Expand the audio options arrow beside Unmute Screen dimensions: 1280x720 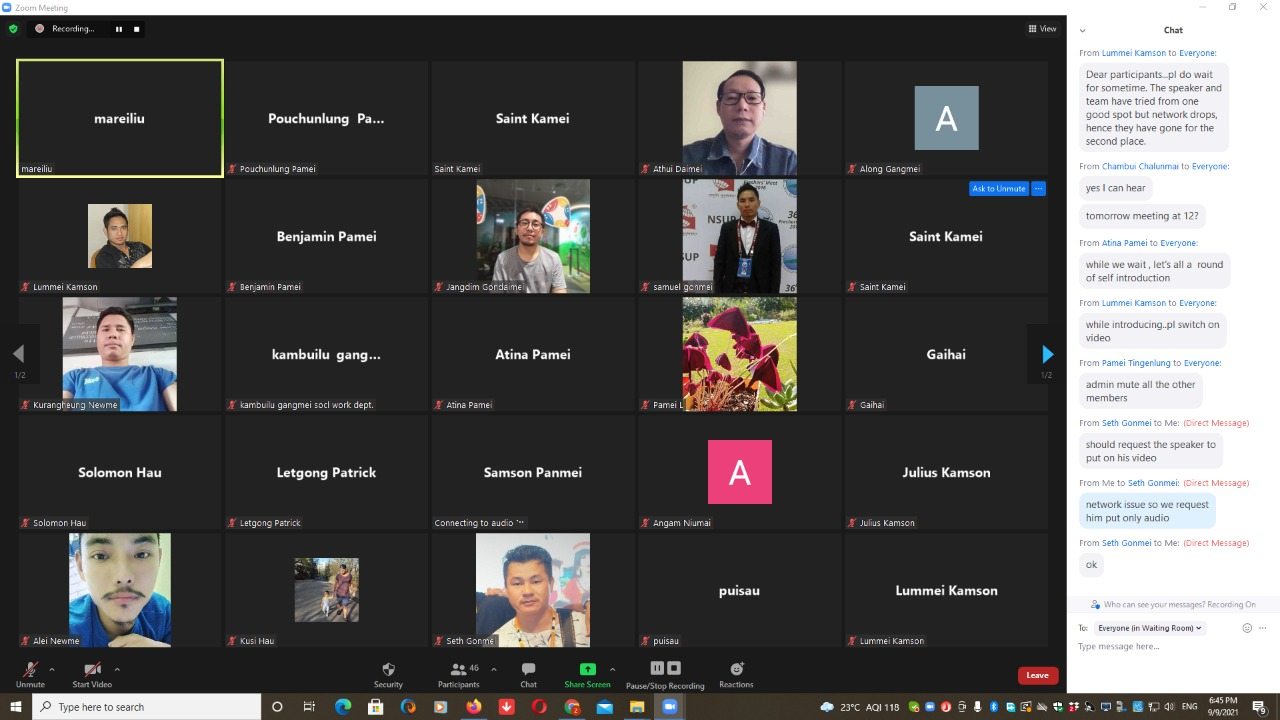click(x=52, y=669)
